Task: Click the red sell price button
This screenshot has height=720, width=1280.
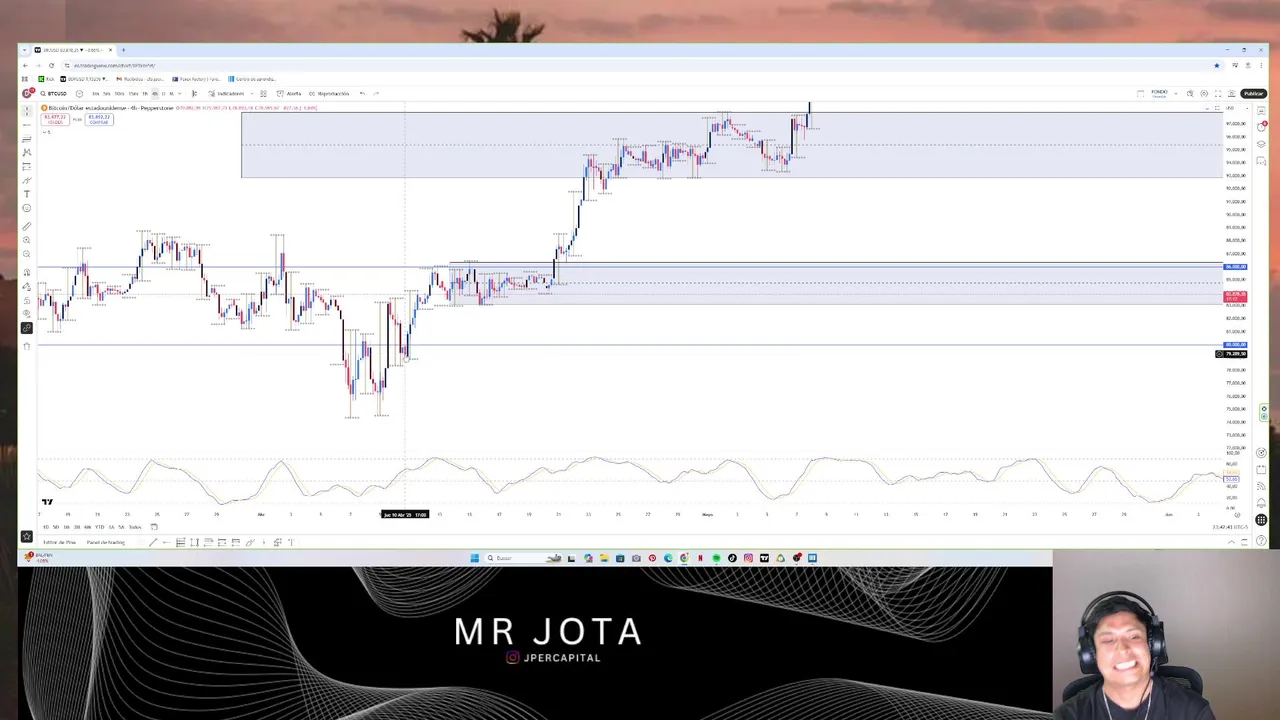Action: pos(55,119)
